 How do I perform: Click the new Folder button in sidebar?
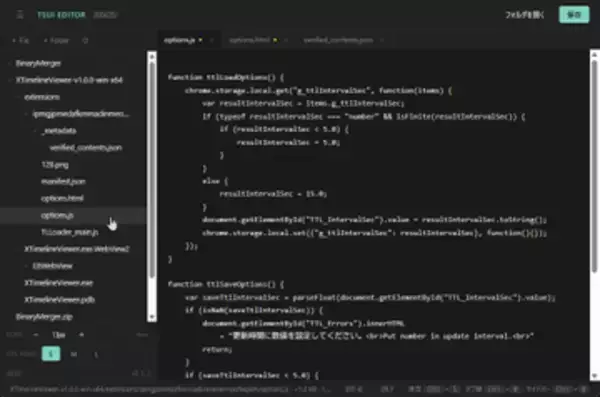tap(56, 40)
